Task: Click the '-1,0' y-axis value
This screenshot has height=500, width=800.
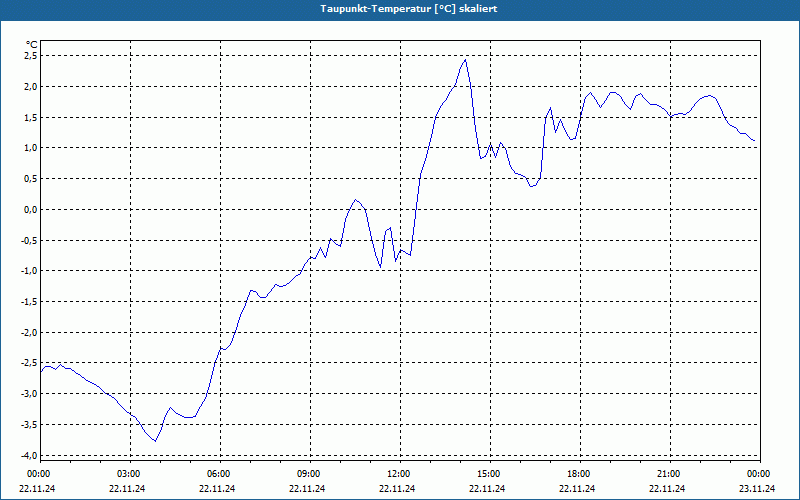Action: point(29,271)
